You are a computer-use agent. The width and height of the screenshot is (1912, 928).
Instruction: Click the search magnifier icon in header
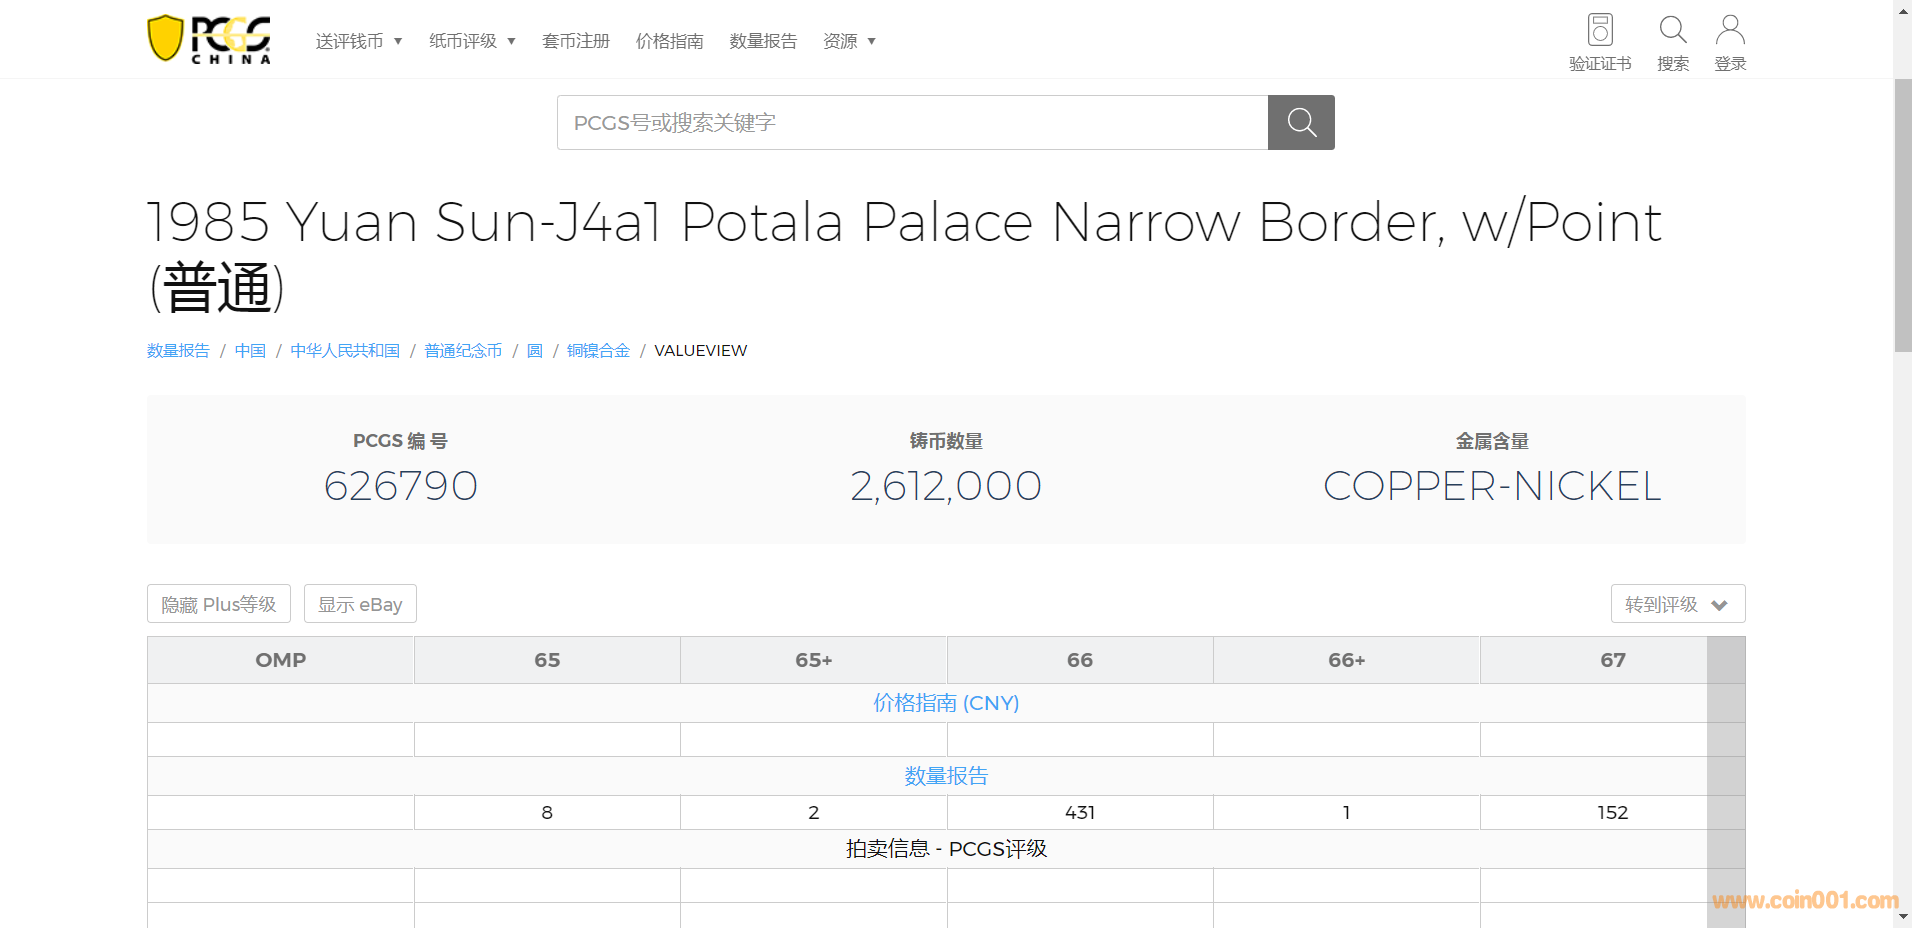[1673, 31]
